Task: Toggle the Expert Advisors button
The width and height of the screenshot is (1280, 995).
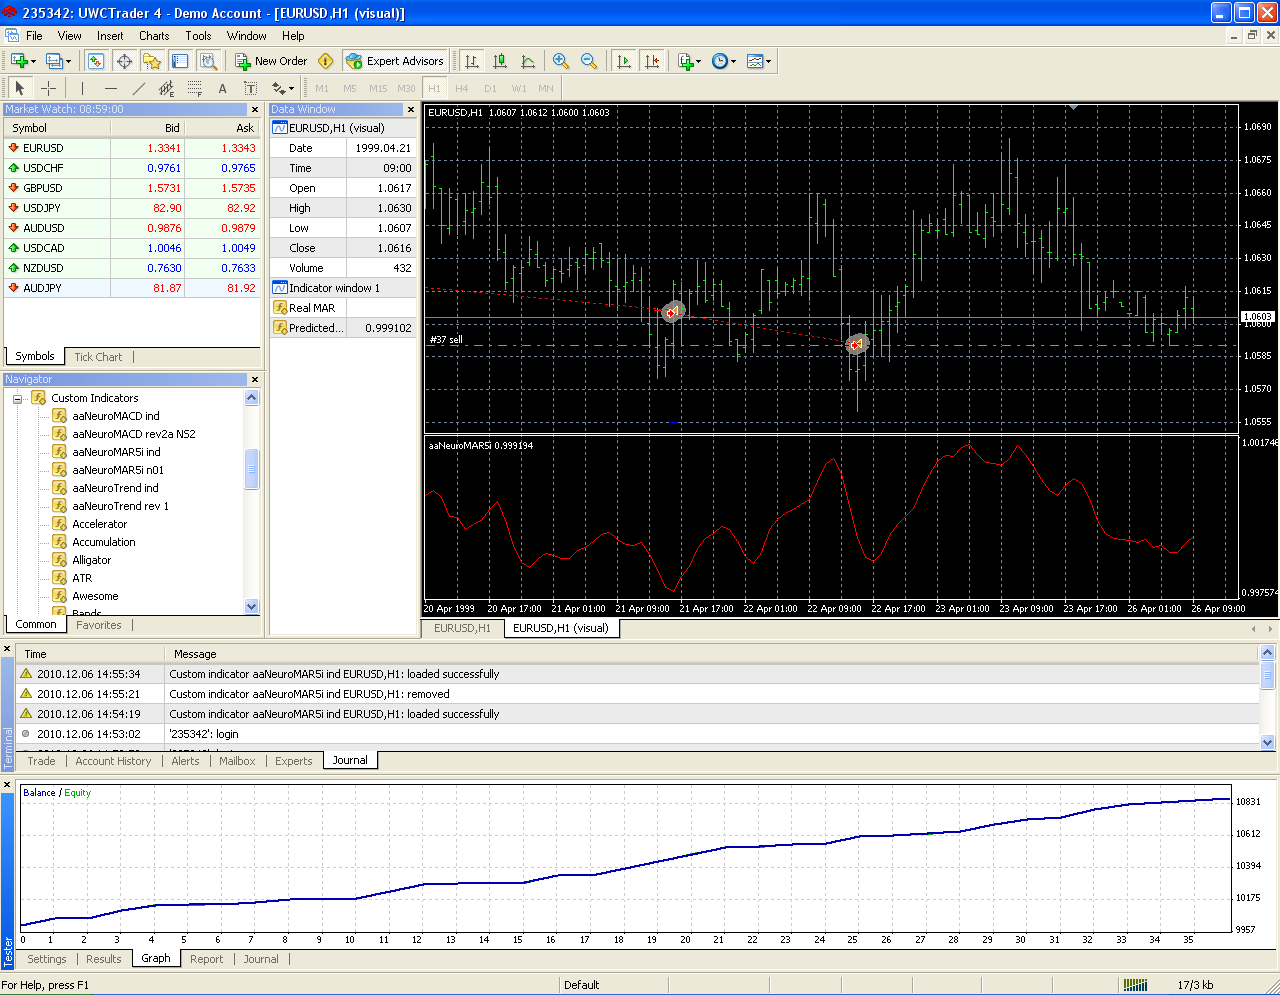Action: click(394, 61)
